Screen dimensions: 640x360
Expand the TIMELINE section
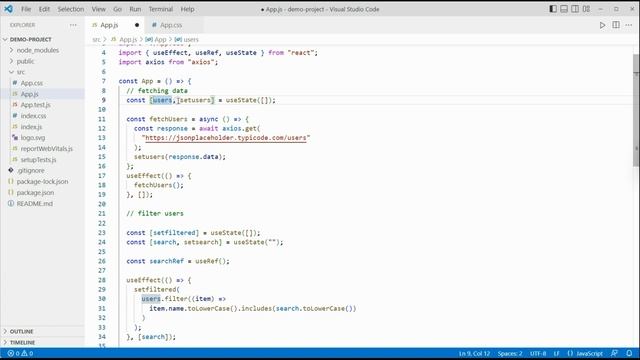click(22, 342)
